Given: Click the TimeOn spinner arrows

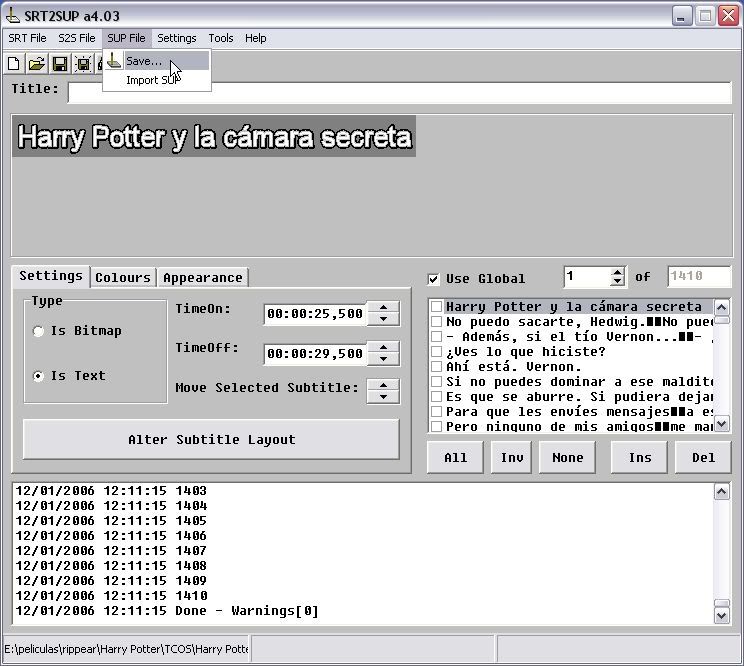Looking at the screenshot, I should [x=383, y=313].
